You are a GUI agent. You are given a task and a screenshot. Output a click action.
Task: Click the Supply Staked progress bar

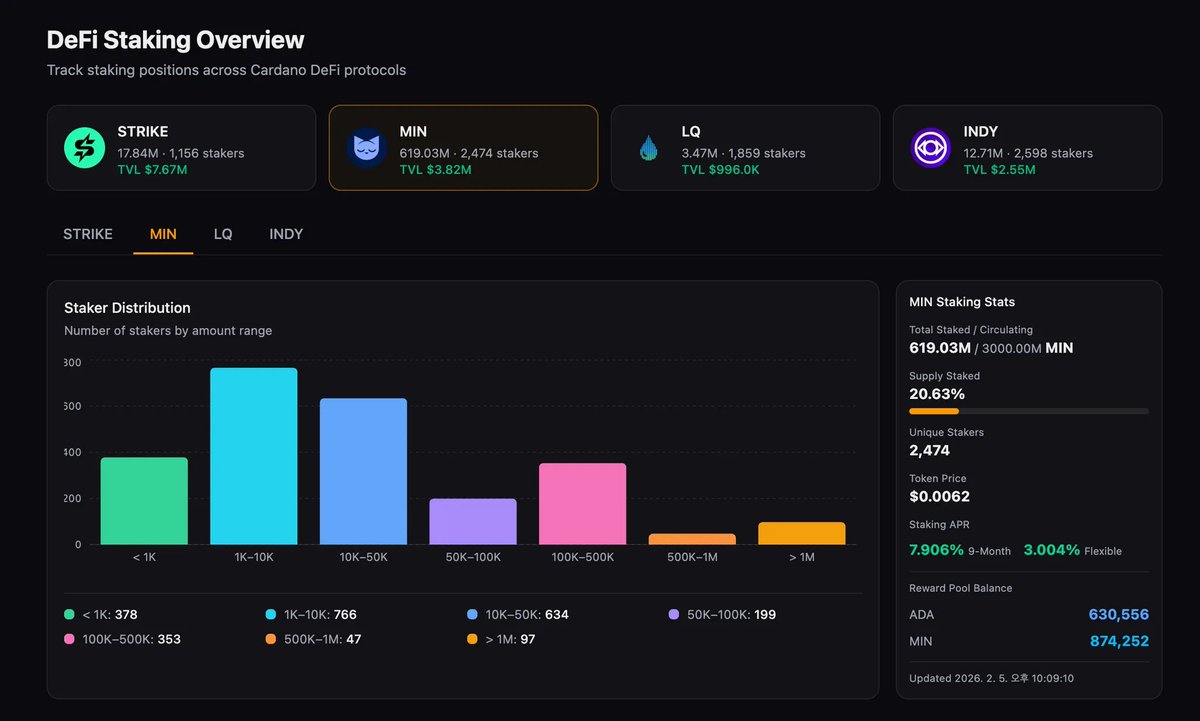coord(1028,411)
